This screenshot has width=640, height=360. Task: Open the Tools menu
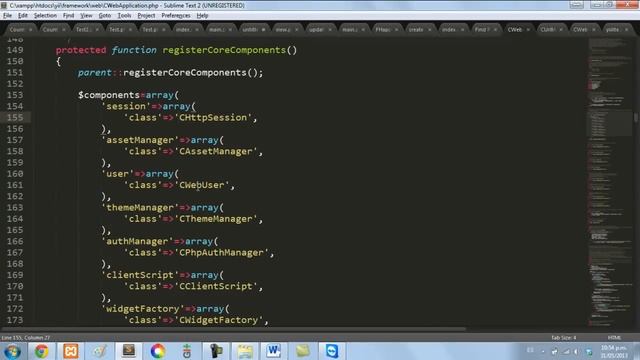124,16
